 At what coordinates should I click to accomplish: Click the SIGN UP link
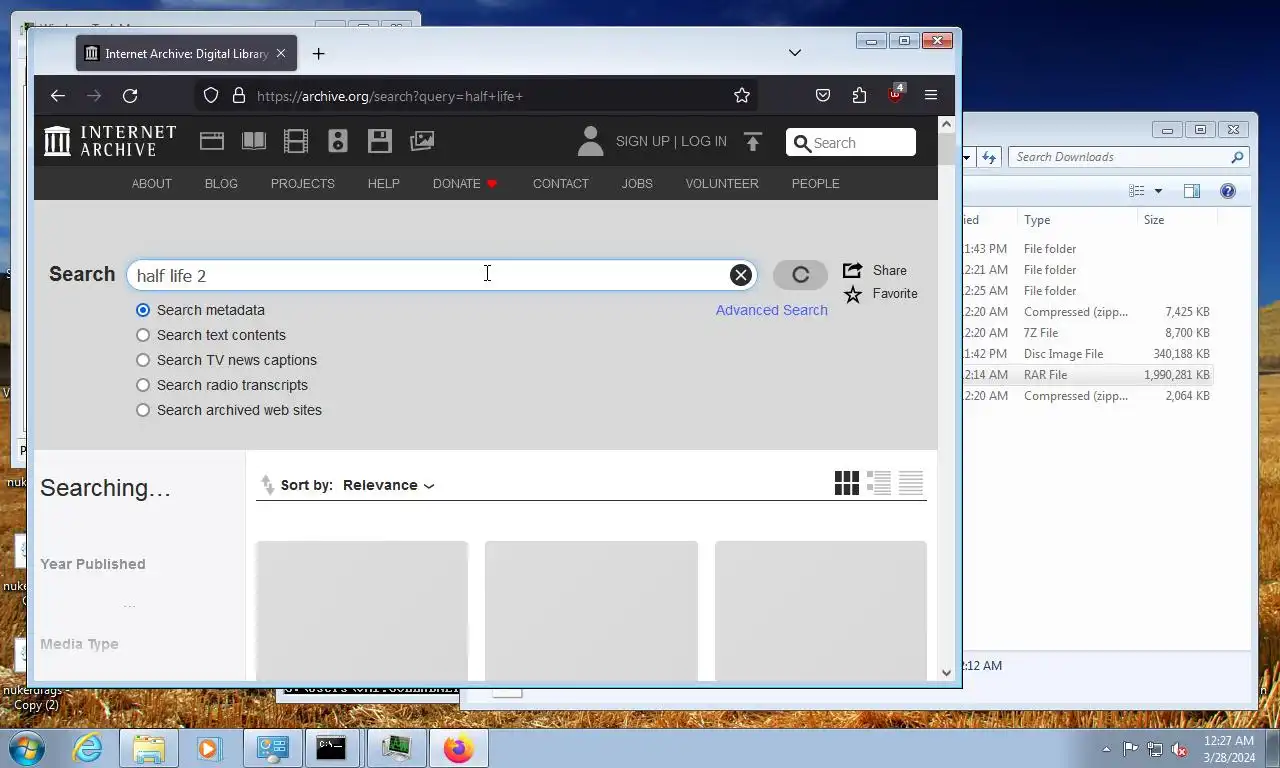click(x=643, y=141)
